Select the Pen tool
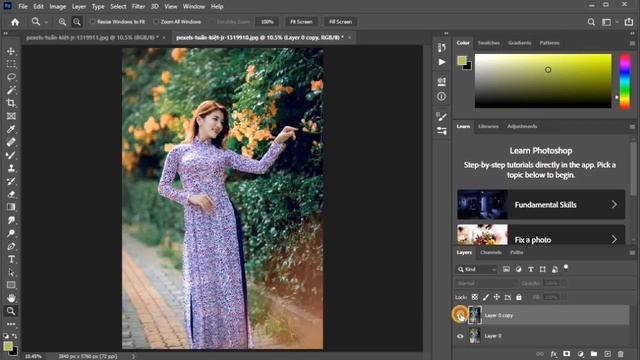 pyautogui.click(x=11, y=246)
